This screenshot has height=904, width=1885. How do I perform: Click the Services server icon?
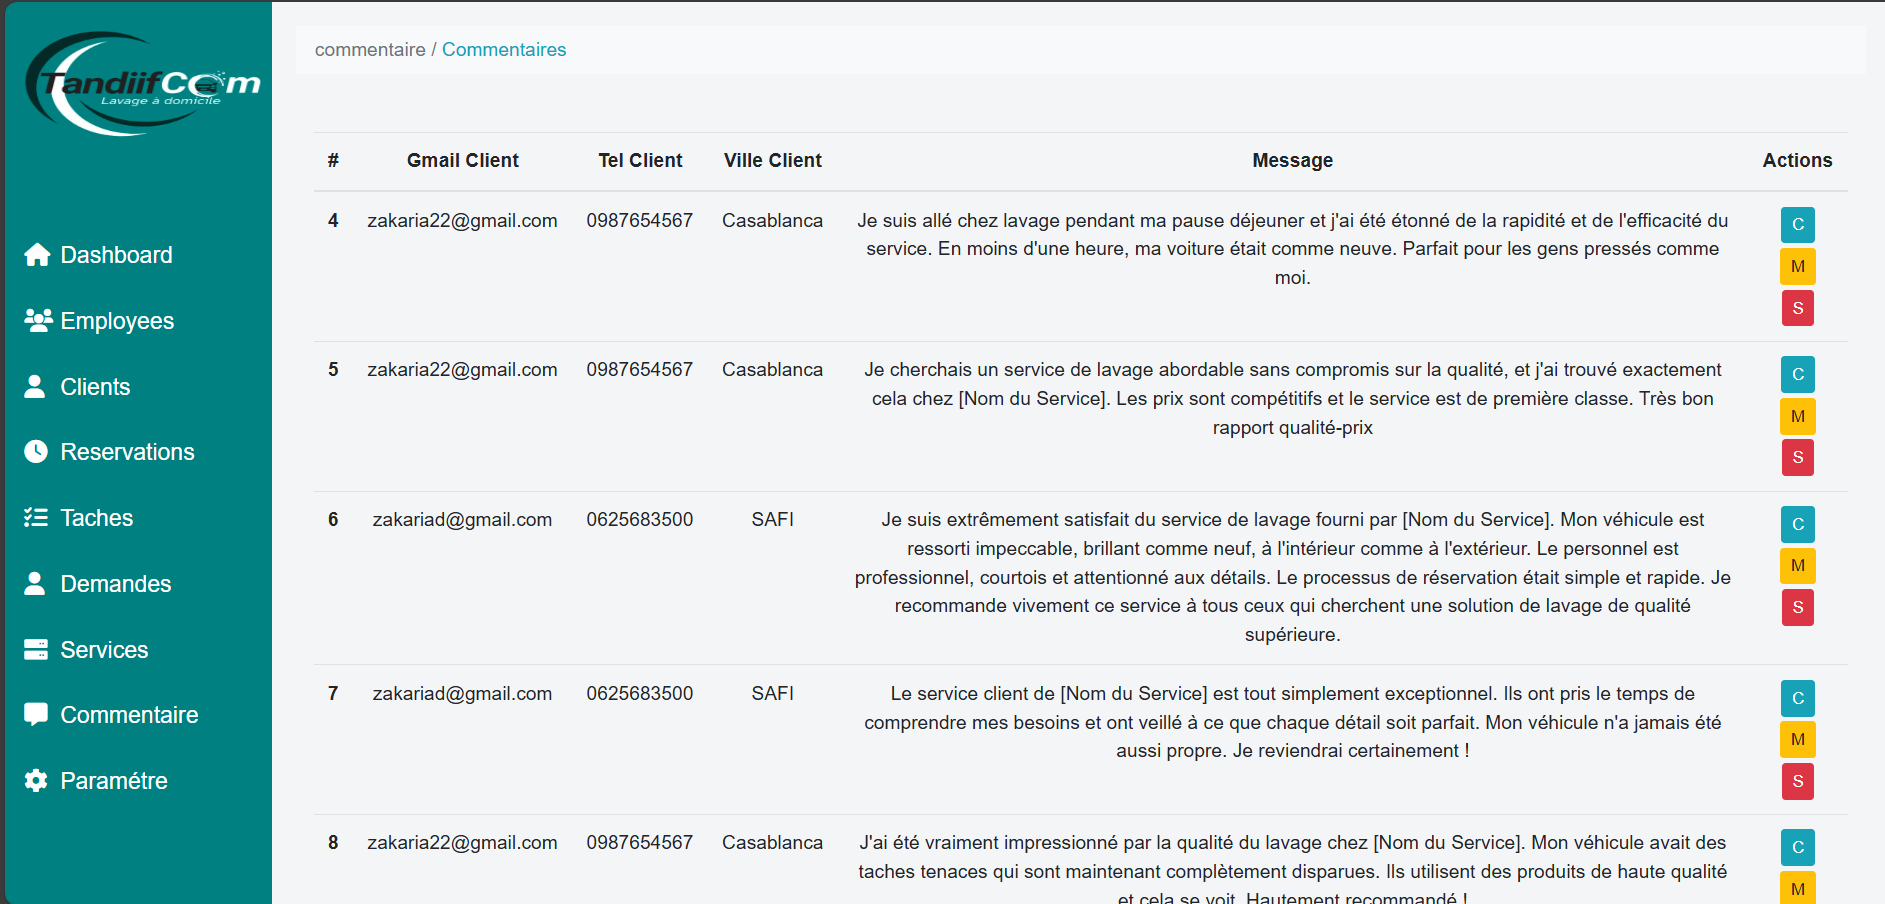click(36, 649)
